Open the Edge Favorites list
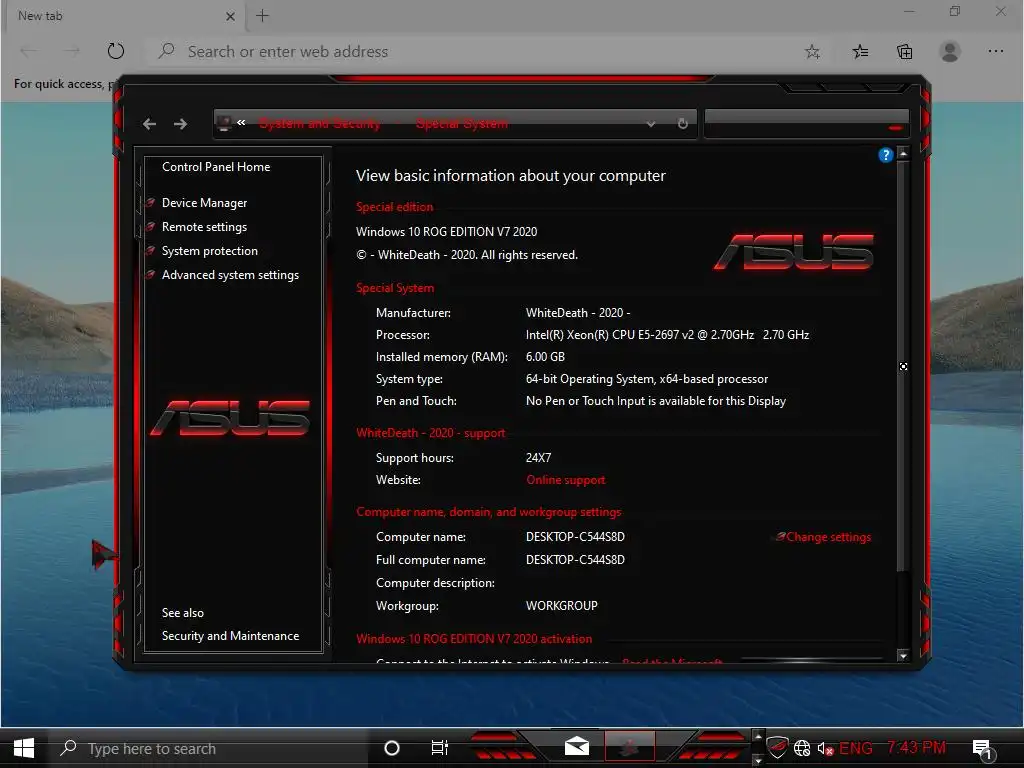The image size is (1024, 768). pos(860,52)
